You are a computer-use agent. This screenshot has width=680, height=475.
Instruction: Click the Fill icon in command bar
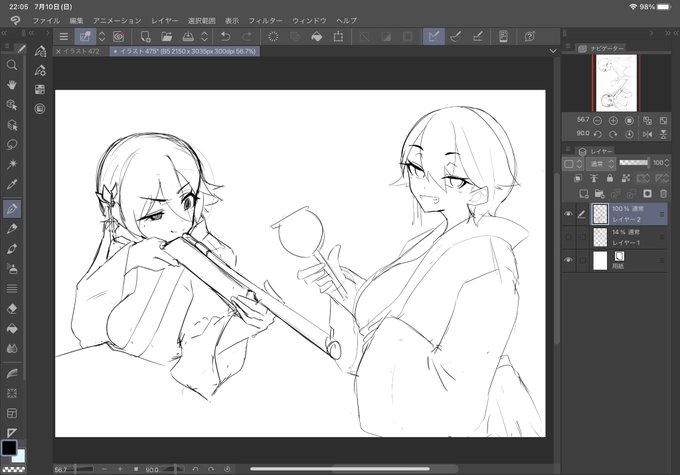click(x=317, y=36)
